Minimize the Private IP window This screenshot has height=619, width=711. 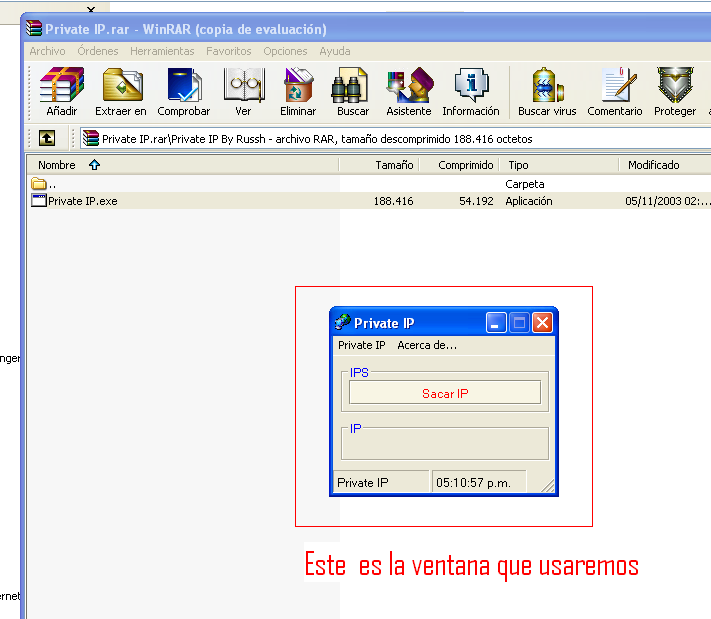(x=496, y=323)
